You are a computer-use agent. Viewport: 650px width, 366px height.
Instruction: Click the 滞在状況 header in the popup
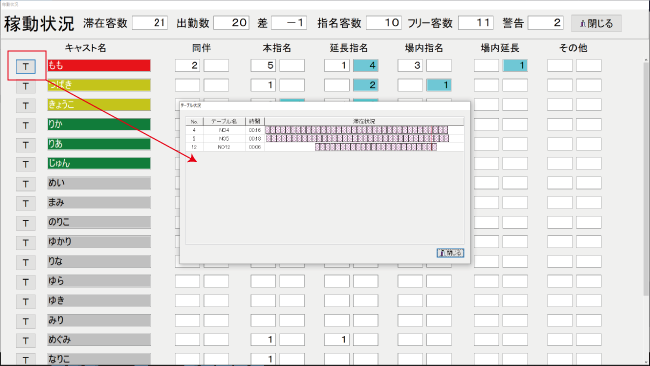(364, 121)
